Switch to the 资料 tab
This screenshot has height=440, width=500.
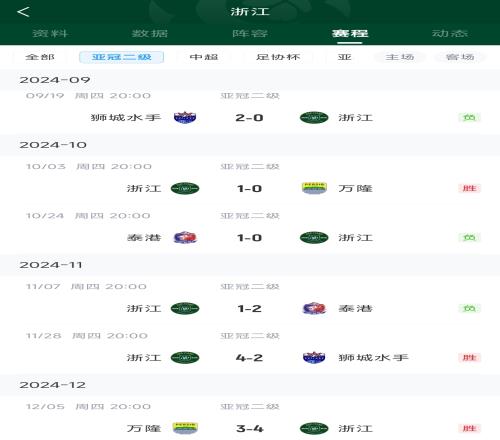50,33
